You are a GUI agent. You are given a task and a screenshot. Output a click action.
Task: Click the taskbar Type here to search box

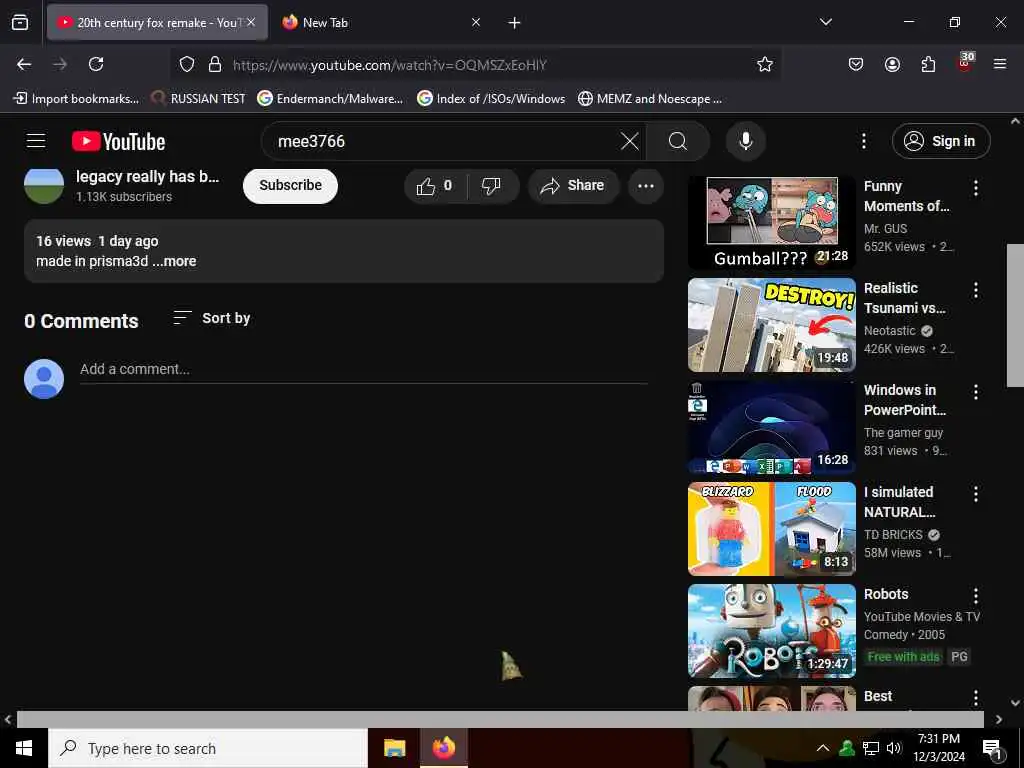[x=208, y=748]
